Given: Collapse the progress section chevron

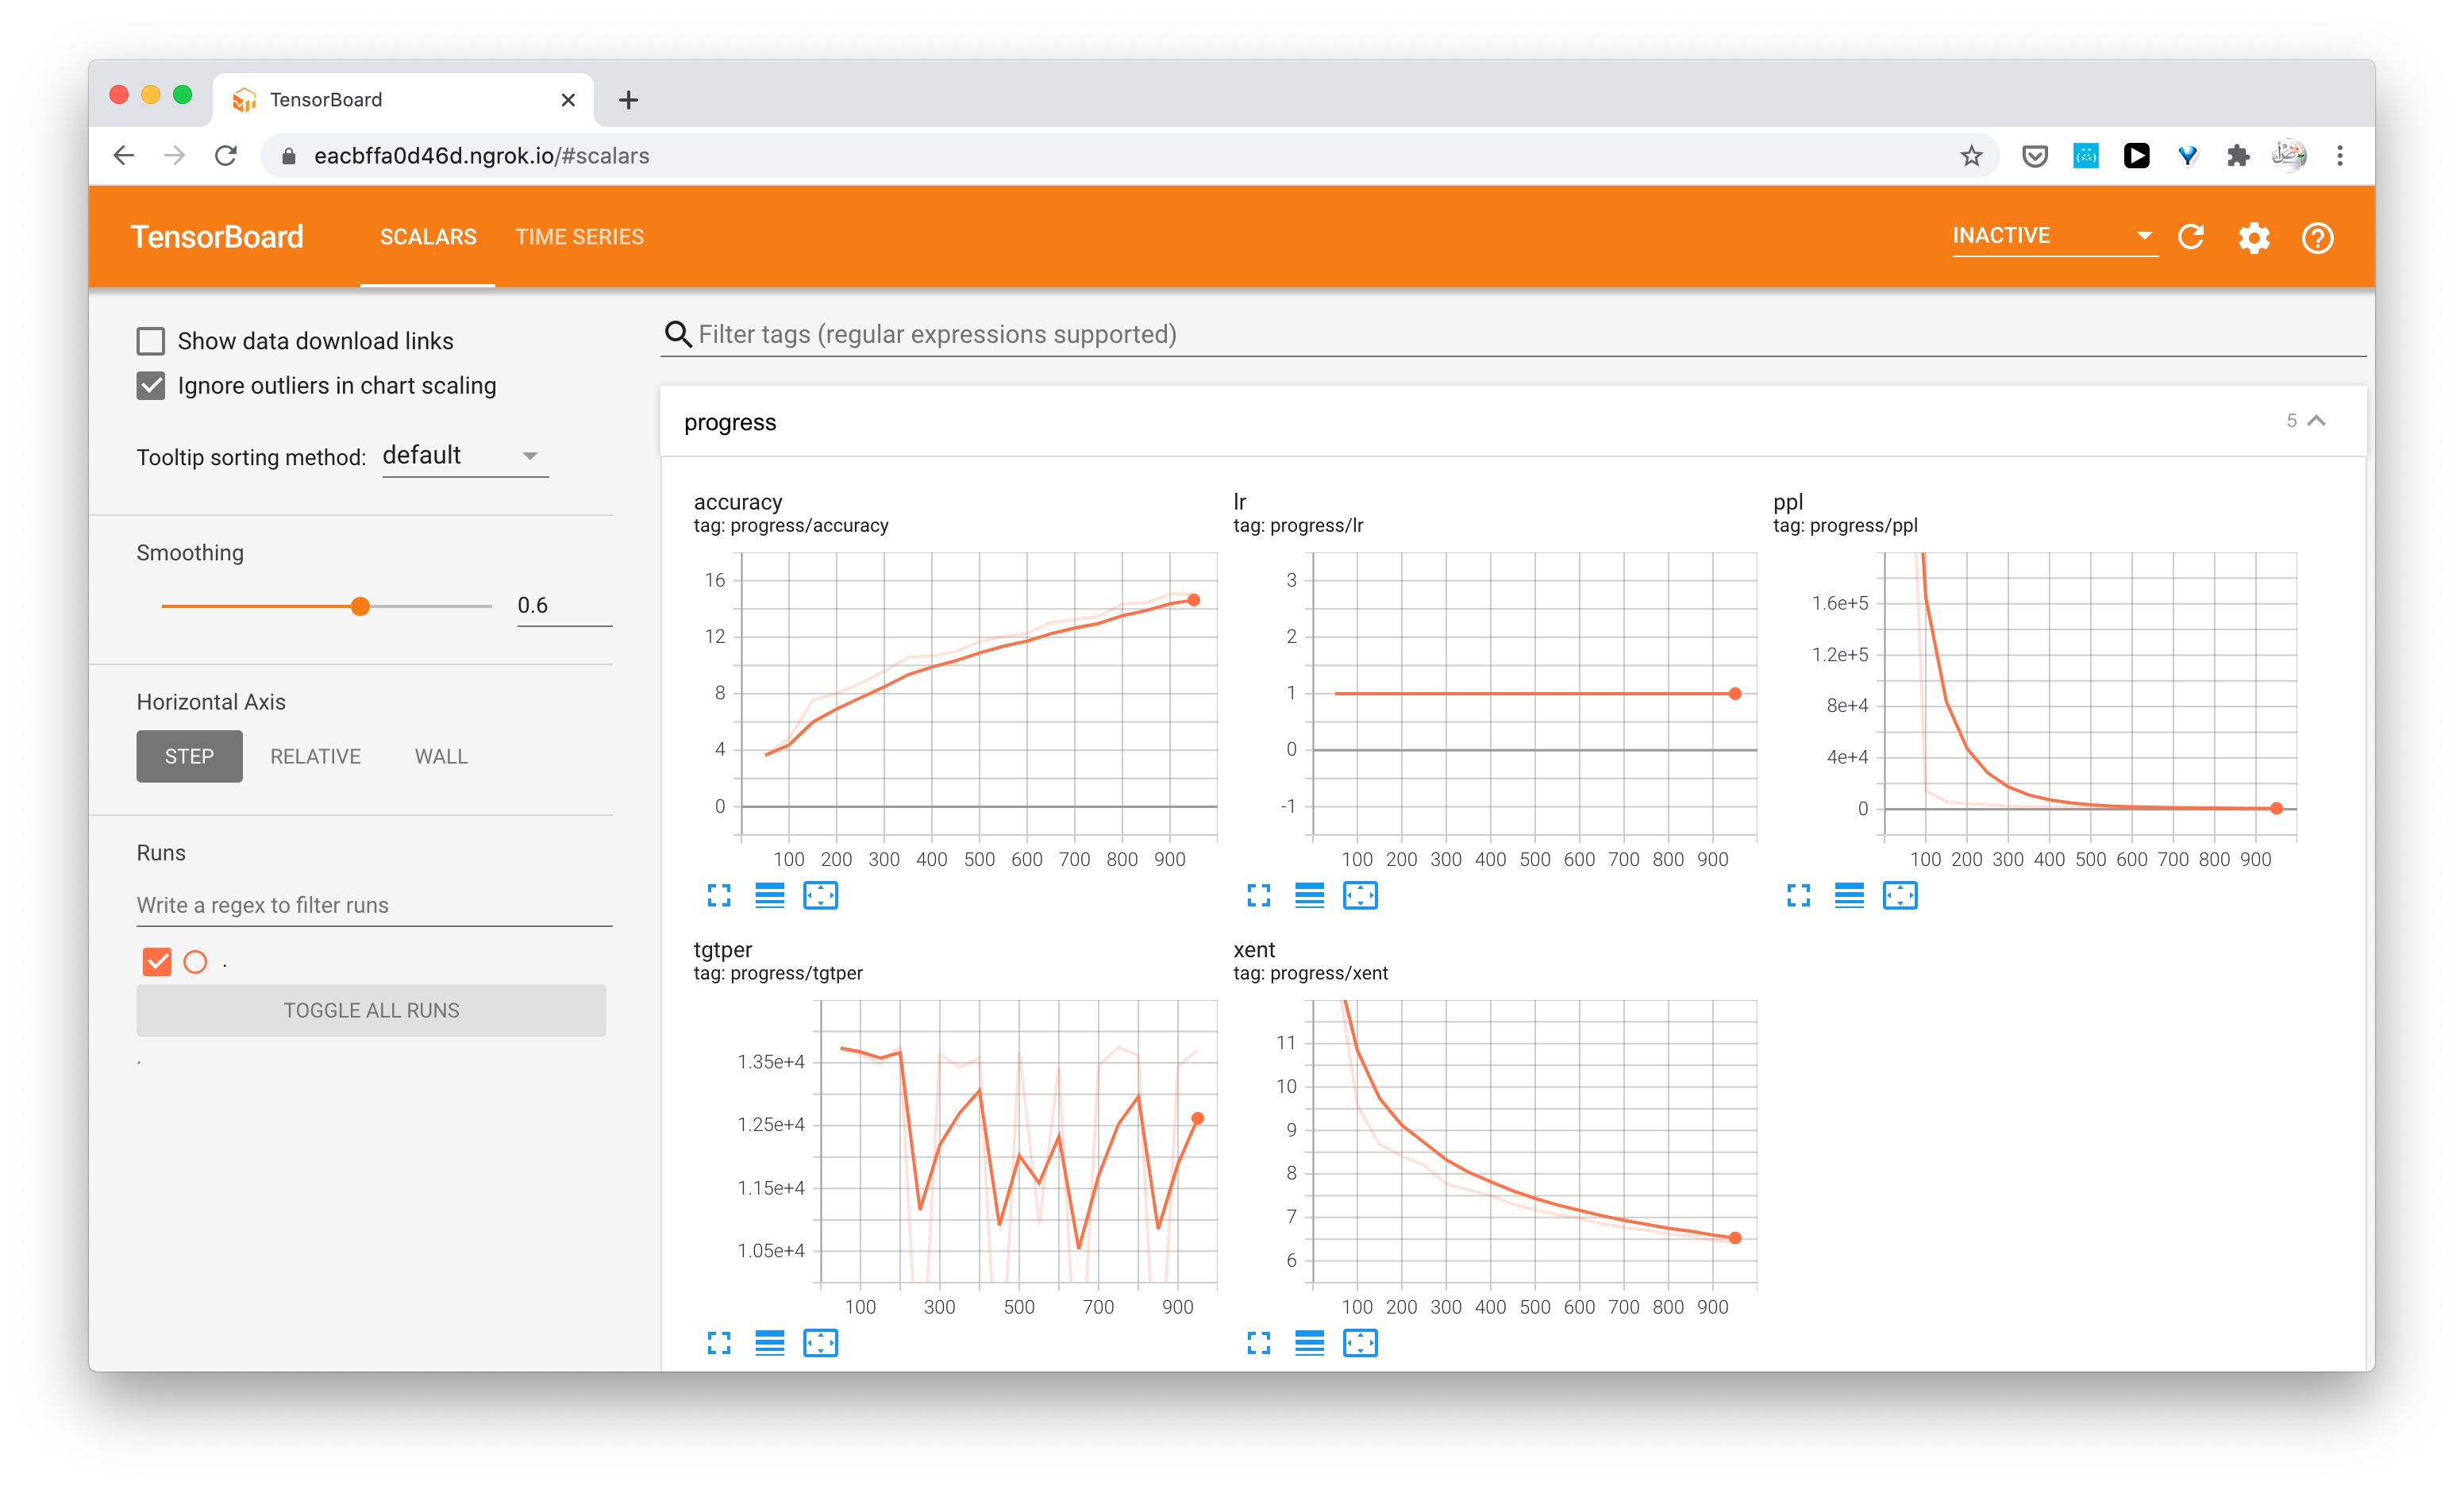Looking at the screenshot, I should tap(2316, 421).
